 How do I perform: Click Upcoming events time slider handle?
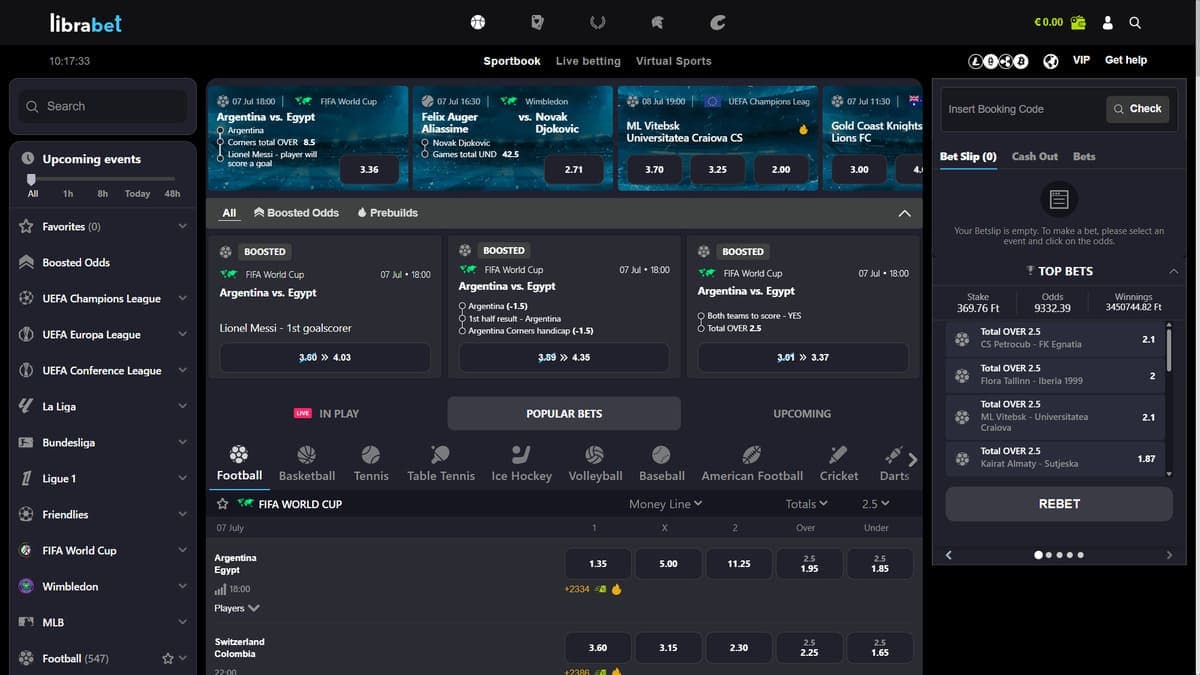[32, 180]
